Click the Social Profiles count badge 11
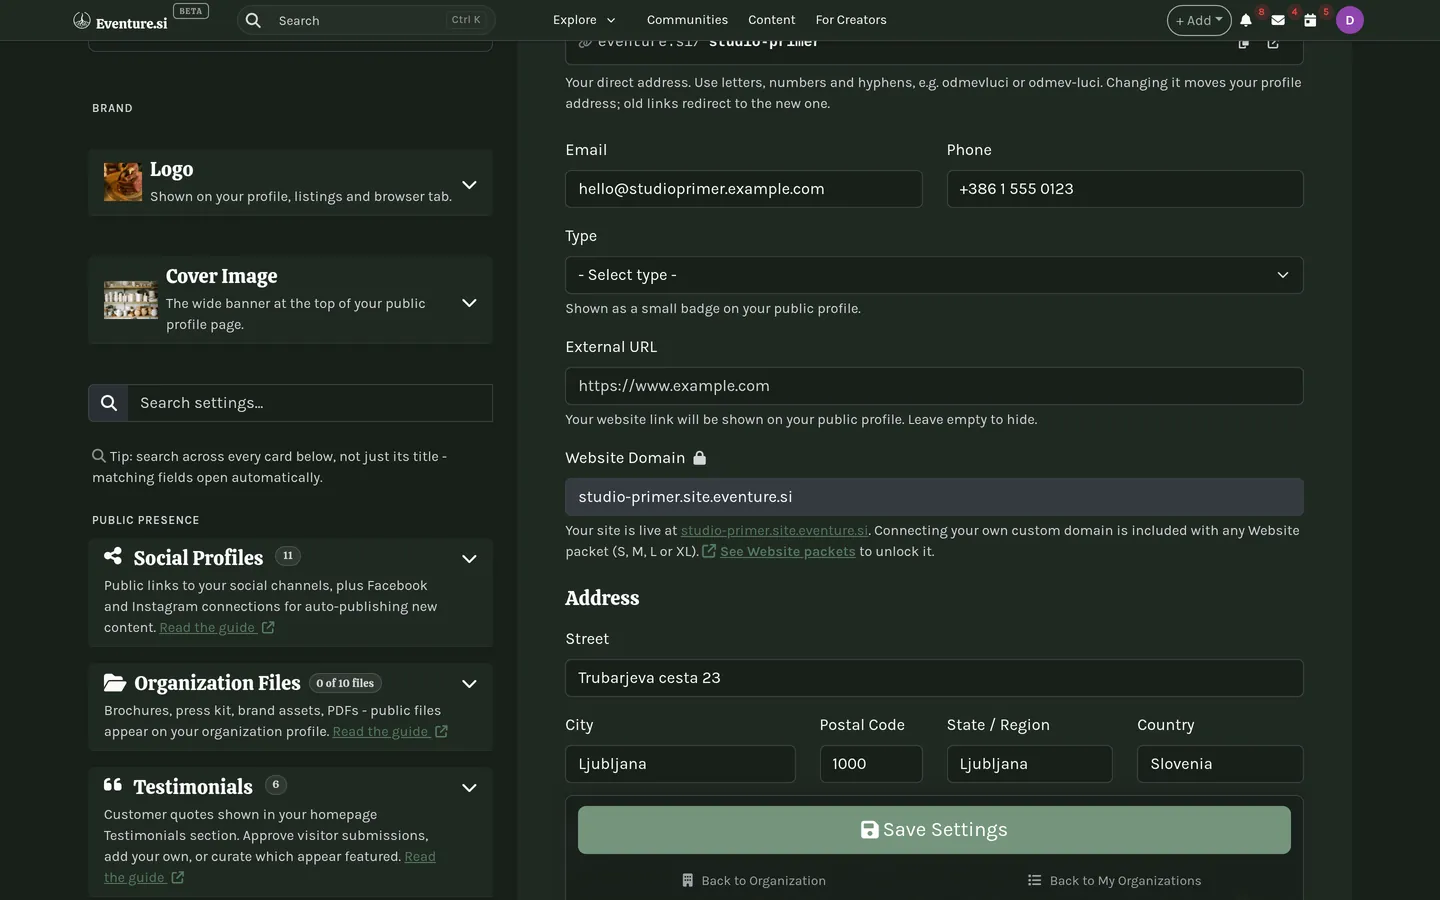This screenshot has height=900, width=1440. pyautogui.click(x=288, y=556)
